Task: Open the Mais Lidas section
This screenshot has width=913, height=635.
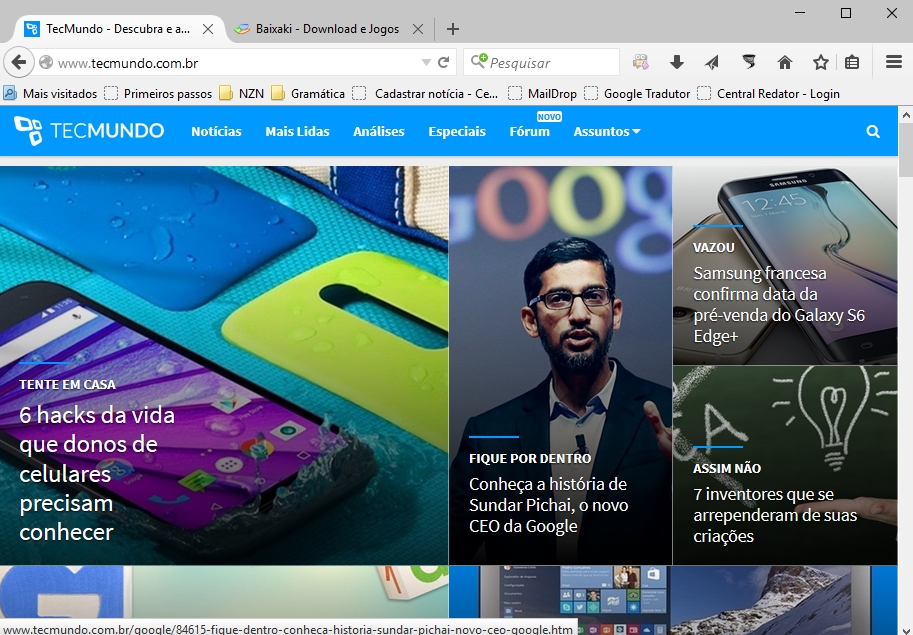Action: (x=298, y=132)
